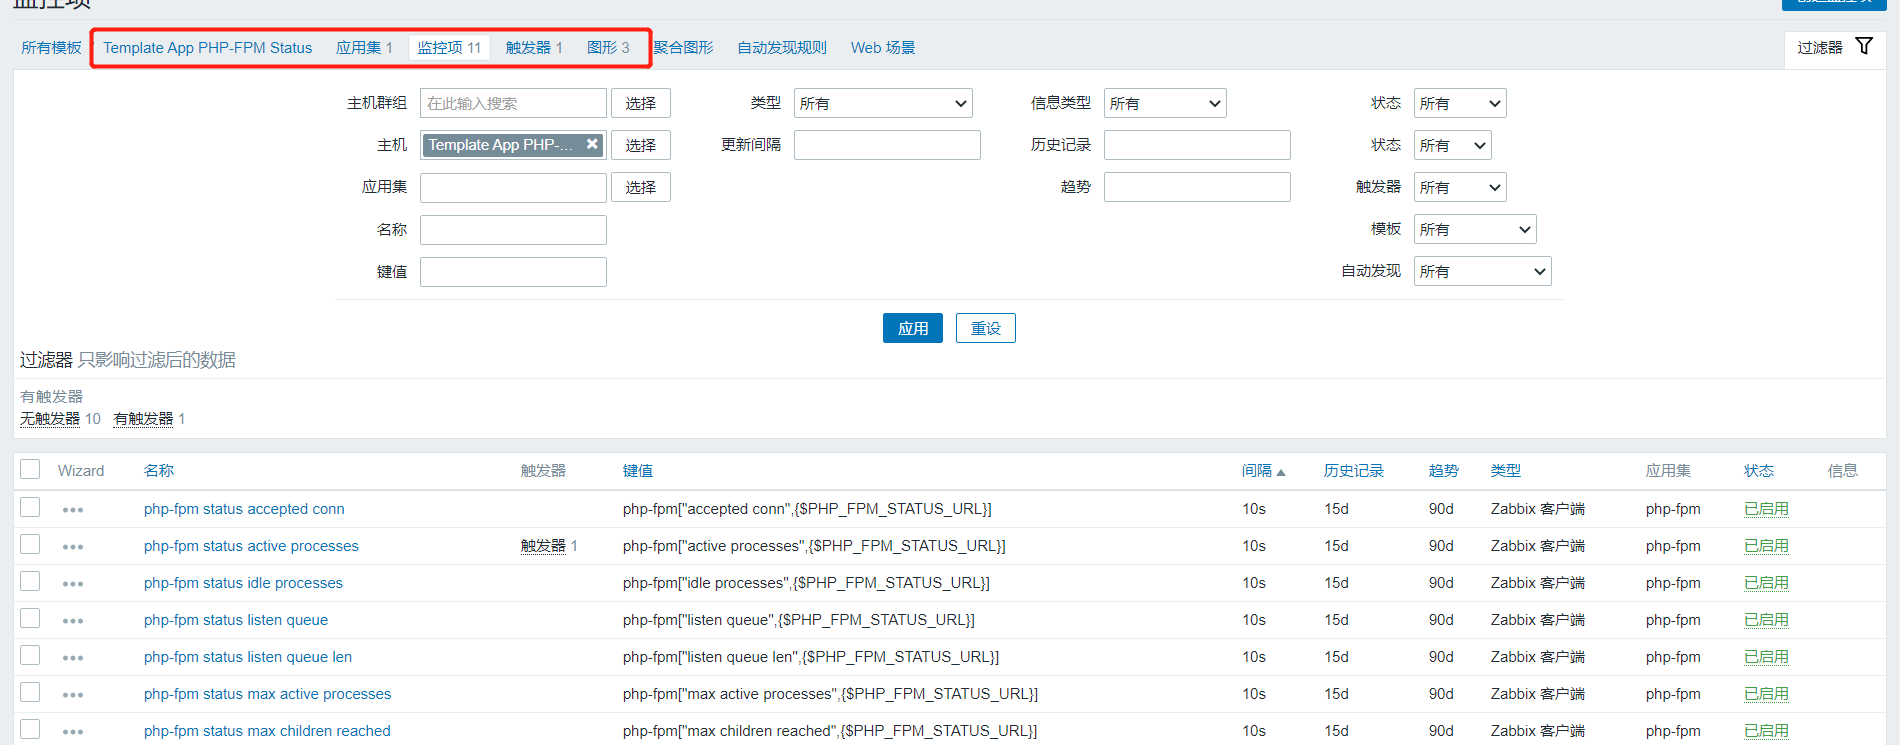Screen dimensions: 1900x745
Task: Focus the 主机群组 search field
Action: [x=513, y=103]
